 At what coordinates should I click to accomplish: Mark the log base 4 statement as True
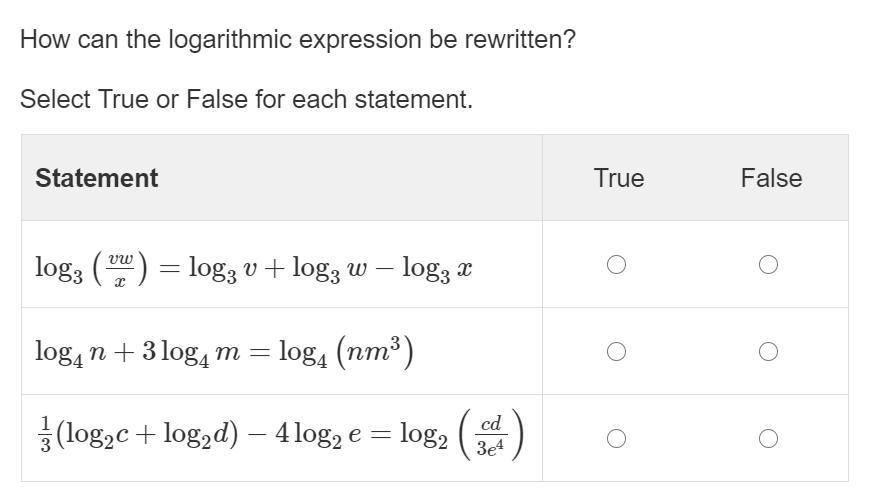pyautogui.click(x=616, y=352)
